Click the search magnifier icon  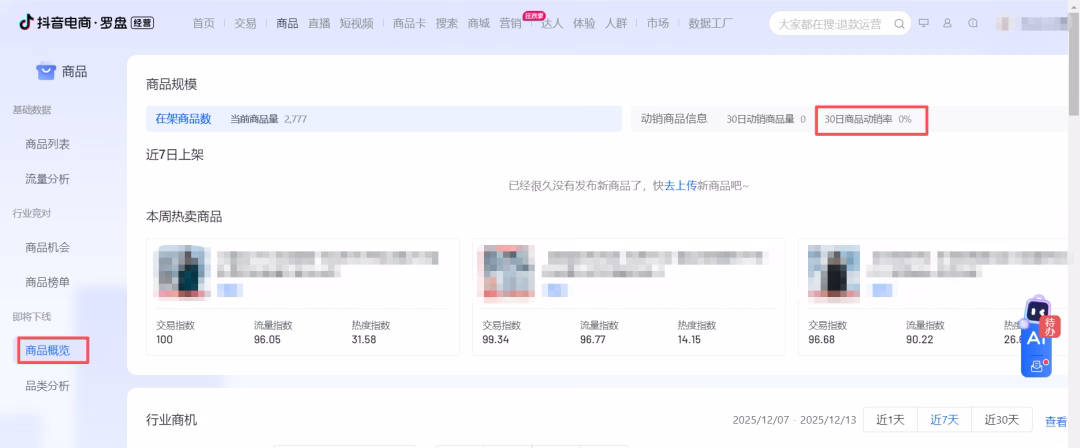coord(899,24)
